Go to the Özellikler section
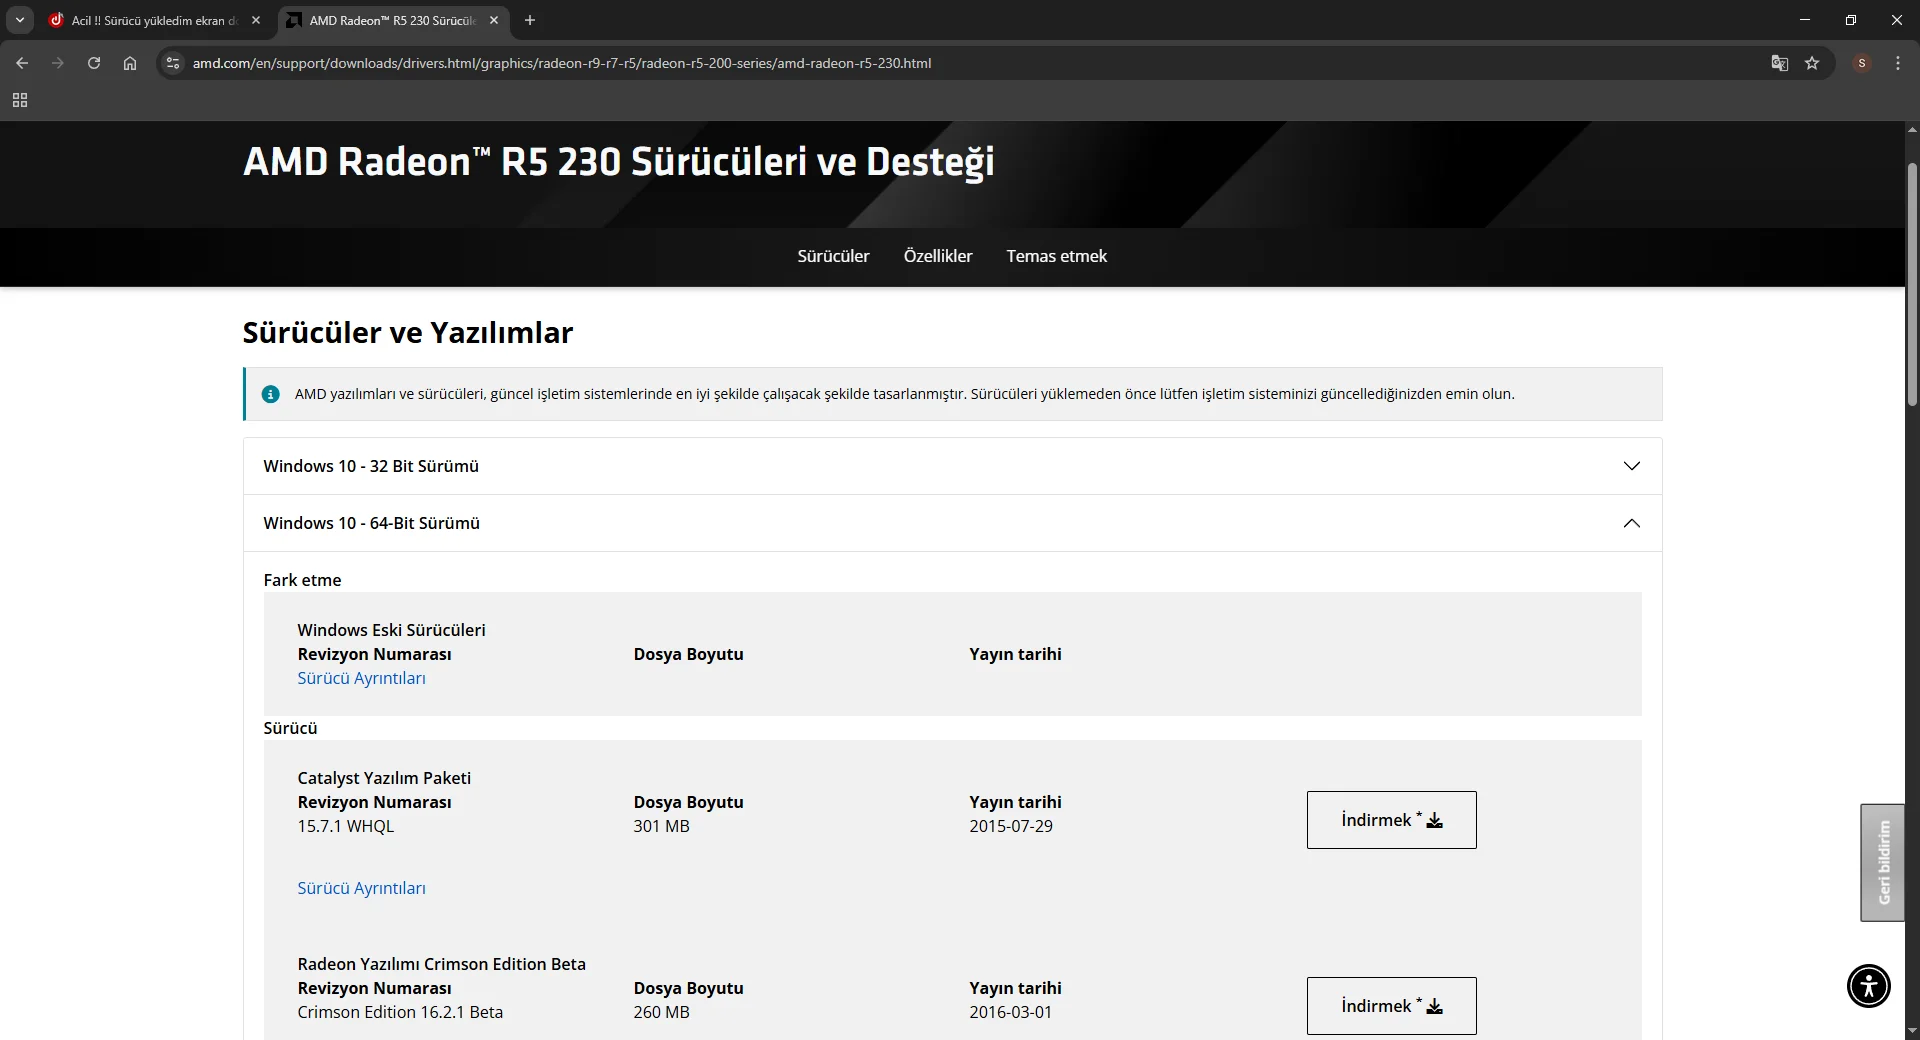Image resolution: width=1920 pixels, height=1040 pixels. pos(938,256)
